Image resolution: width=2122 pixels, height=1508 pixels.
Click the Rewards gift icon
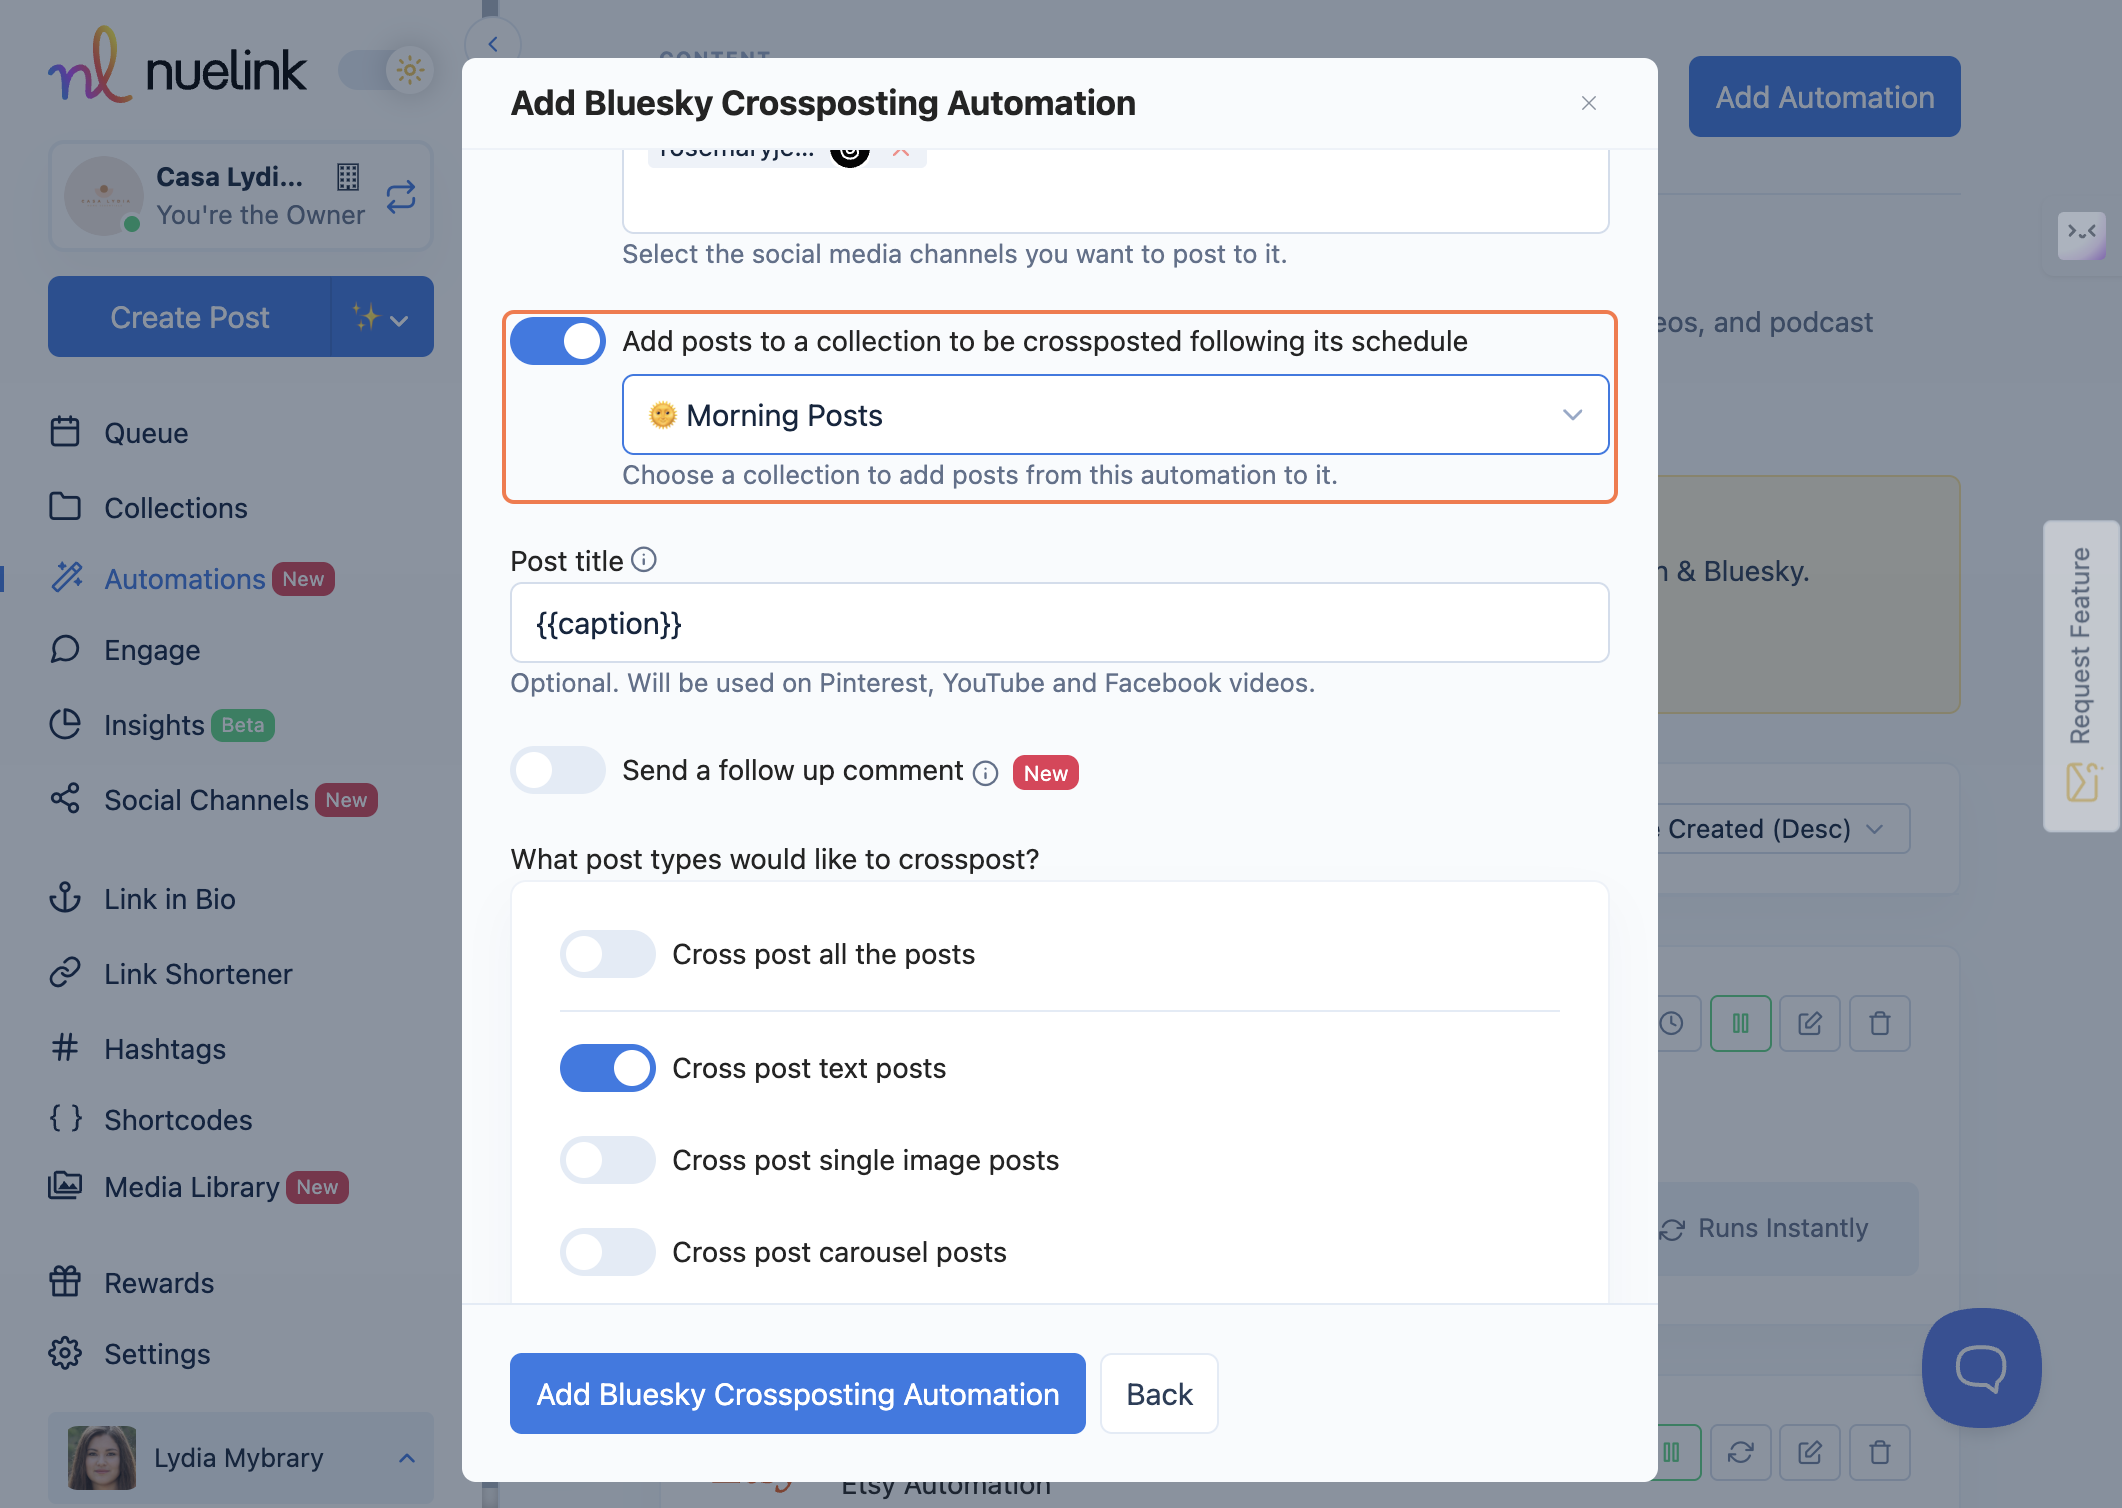coord(65,1281)
